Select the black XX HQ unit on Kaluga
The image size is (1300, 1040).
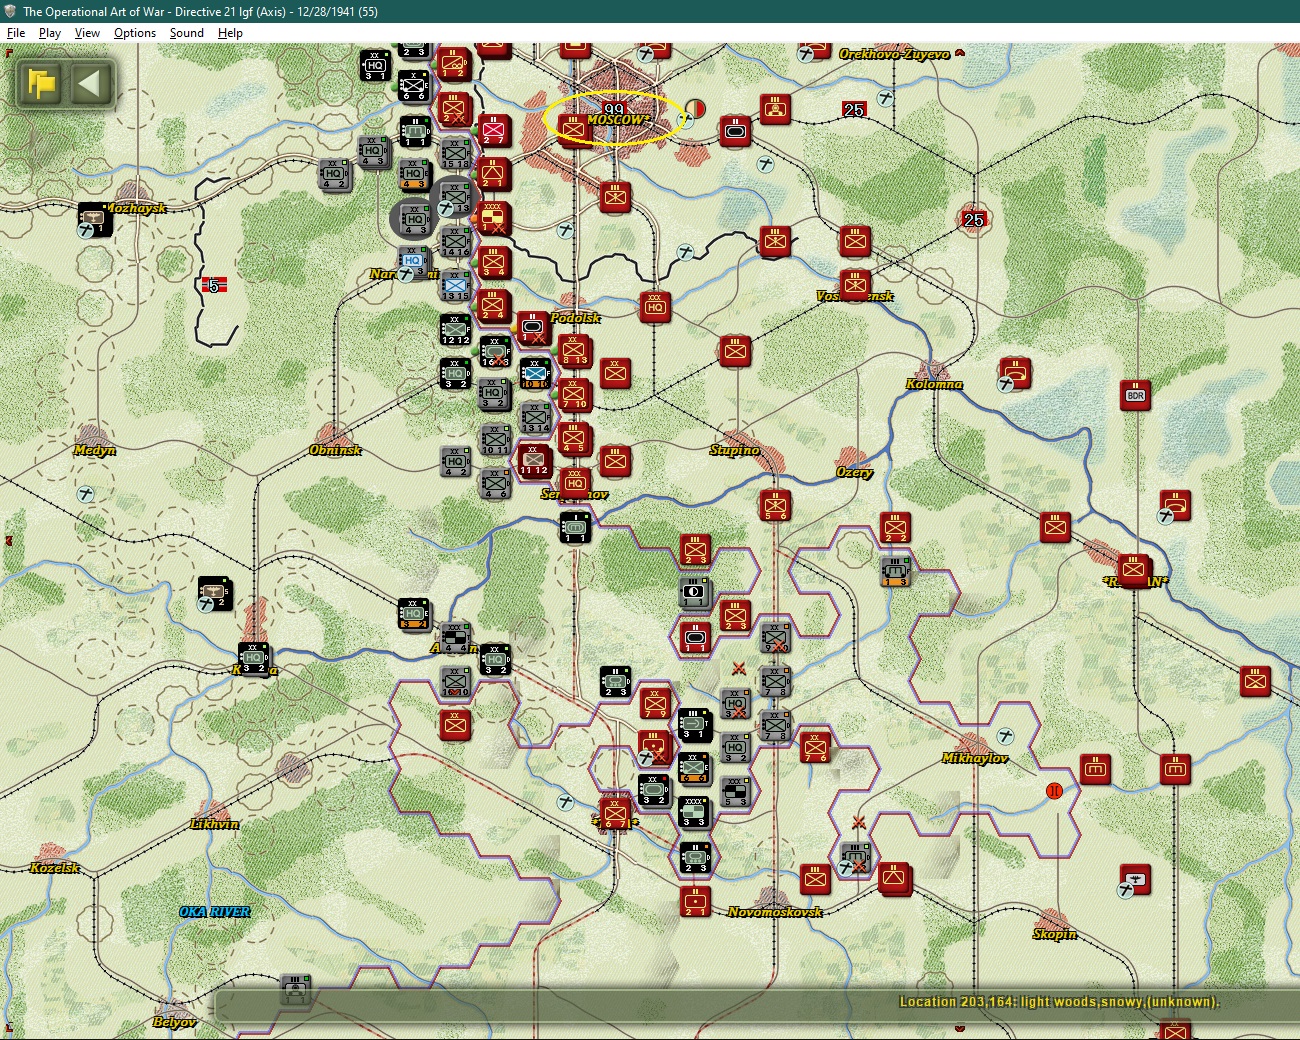(x=253, y=658)
